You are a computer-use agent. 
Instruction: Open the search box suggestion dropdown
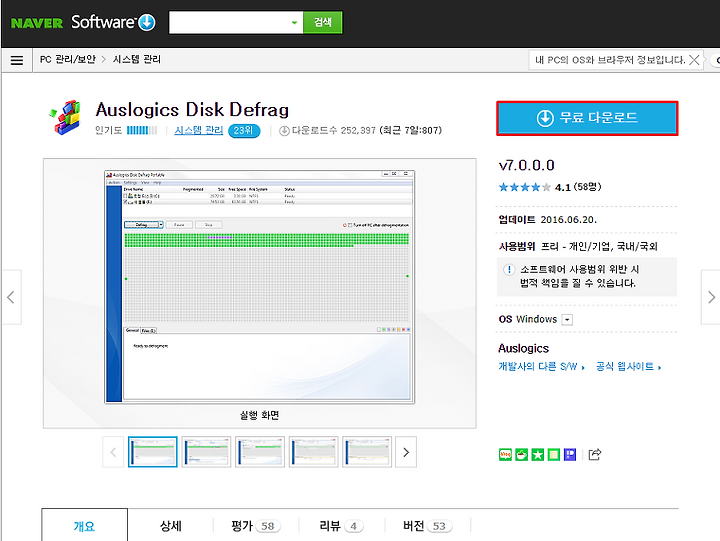coord(294,23)
